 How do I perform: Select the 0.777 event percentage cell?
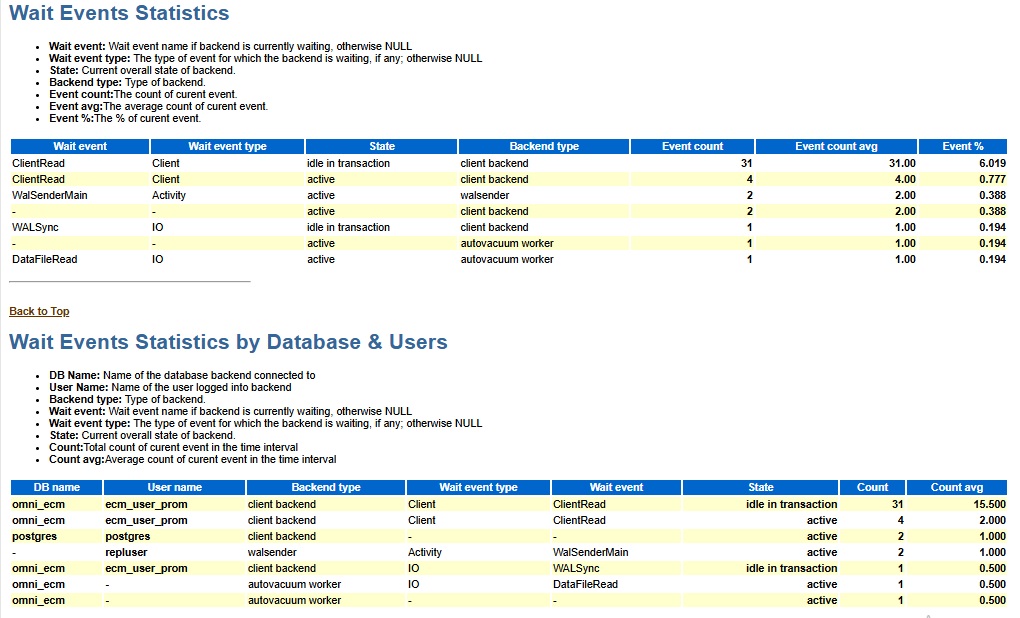[991, 179]
